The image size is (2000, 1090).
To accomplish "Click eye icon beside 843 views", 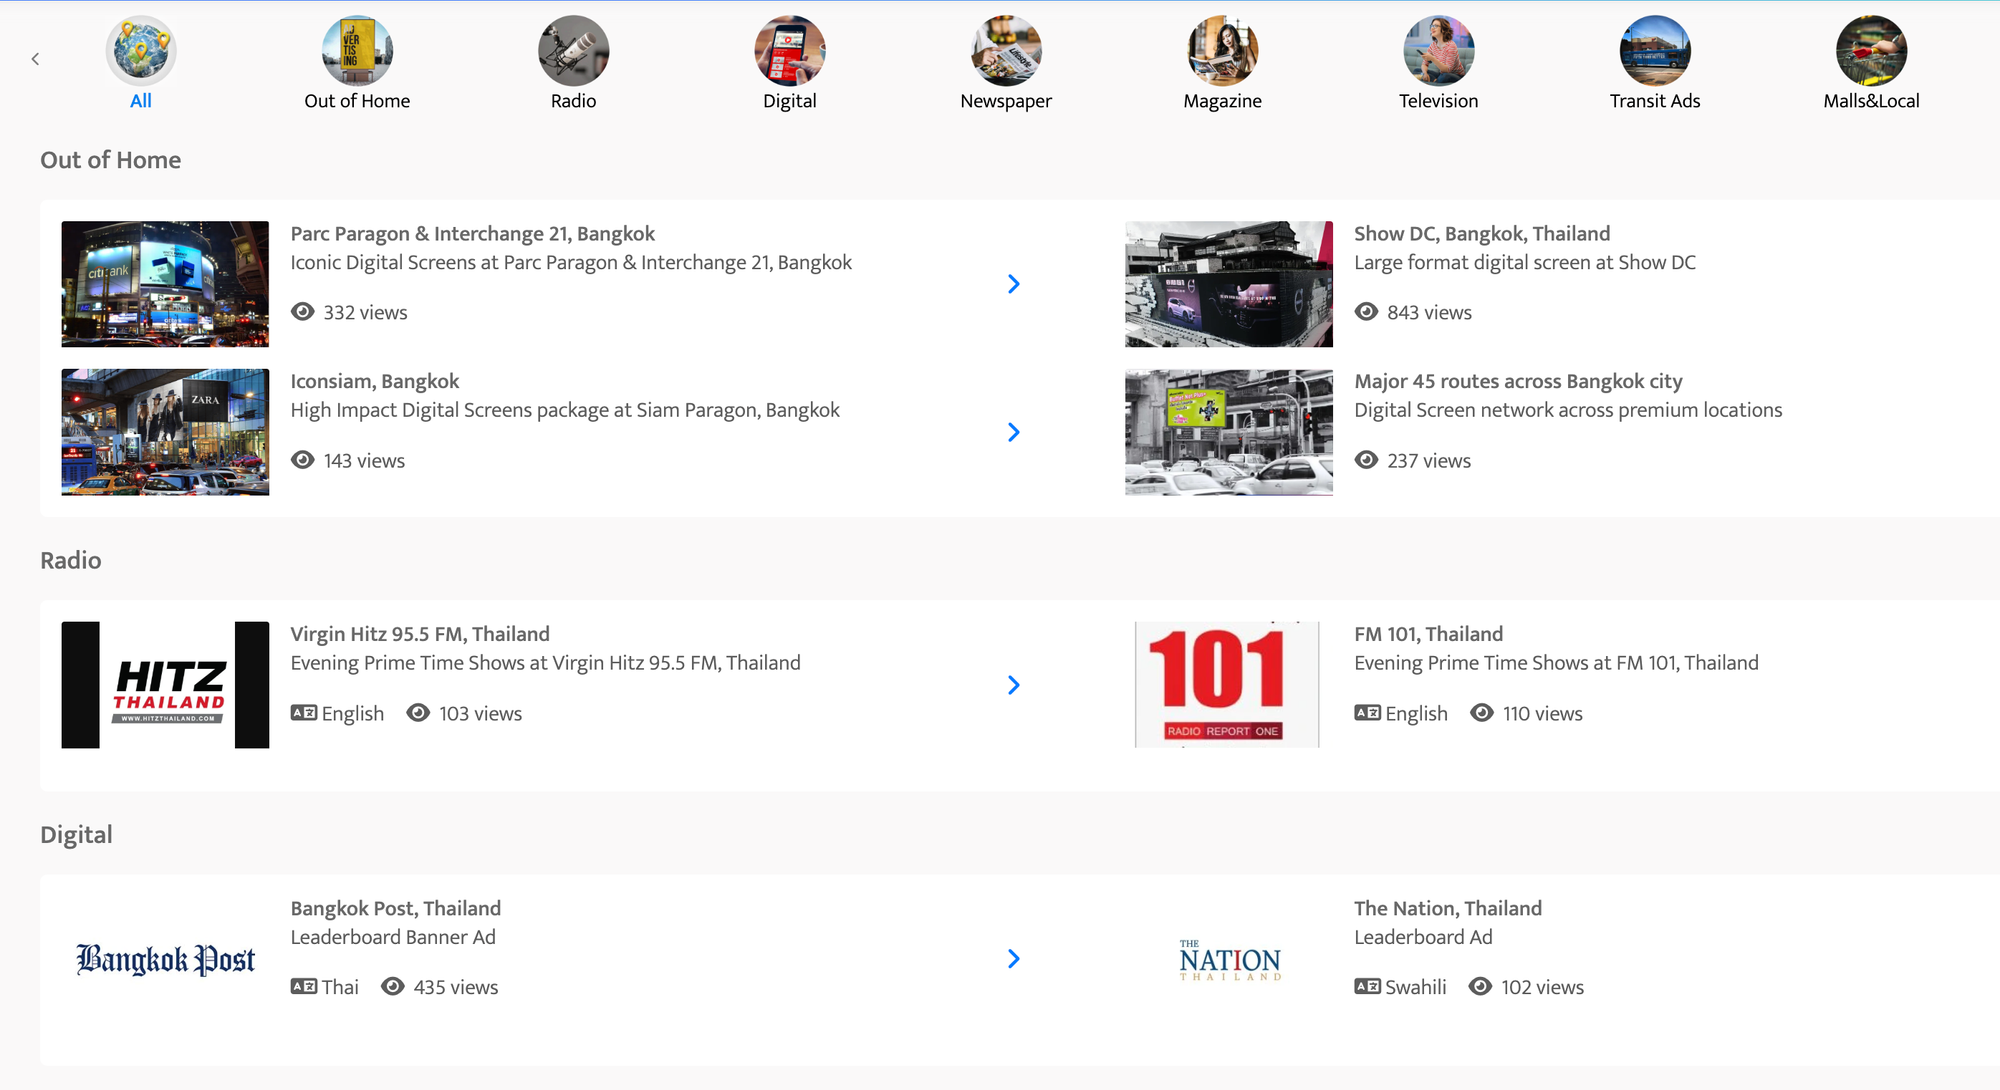I will click(1366, 312).
